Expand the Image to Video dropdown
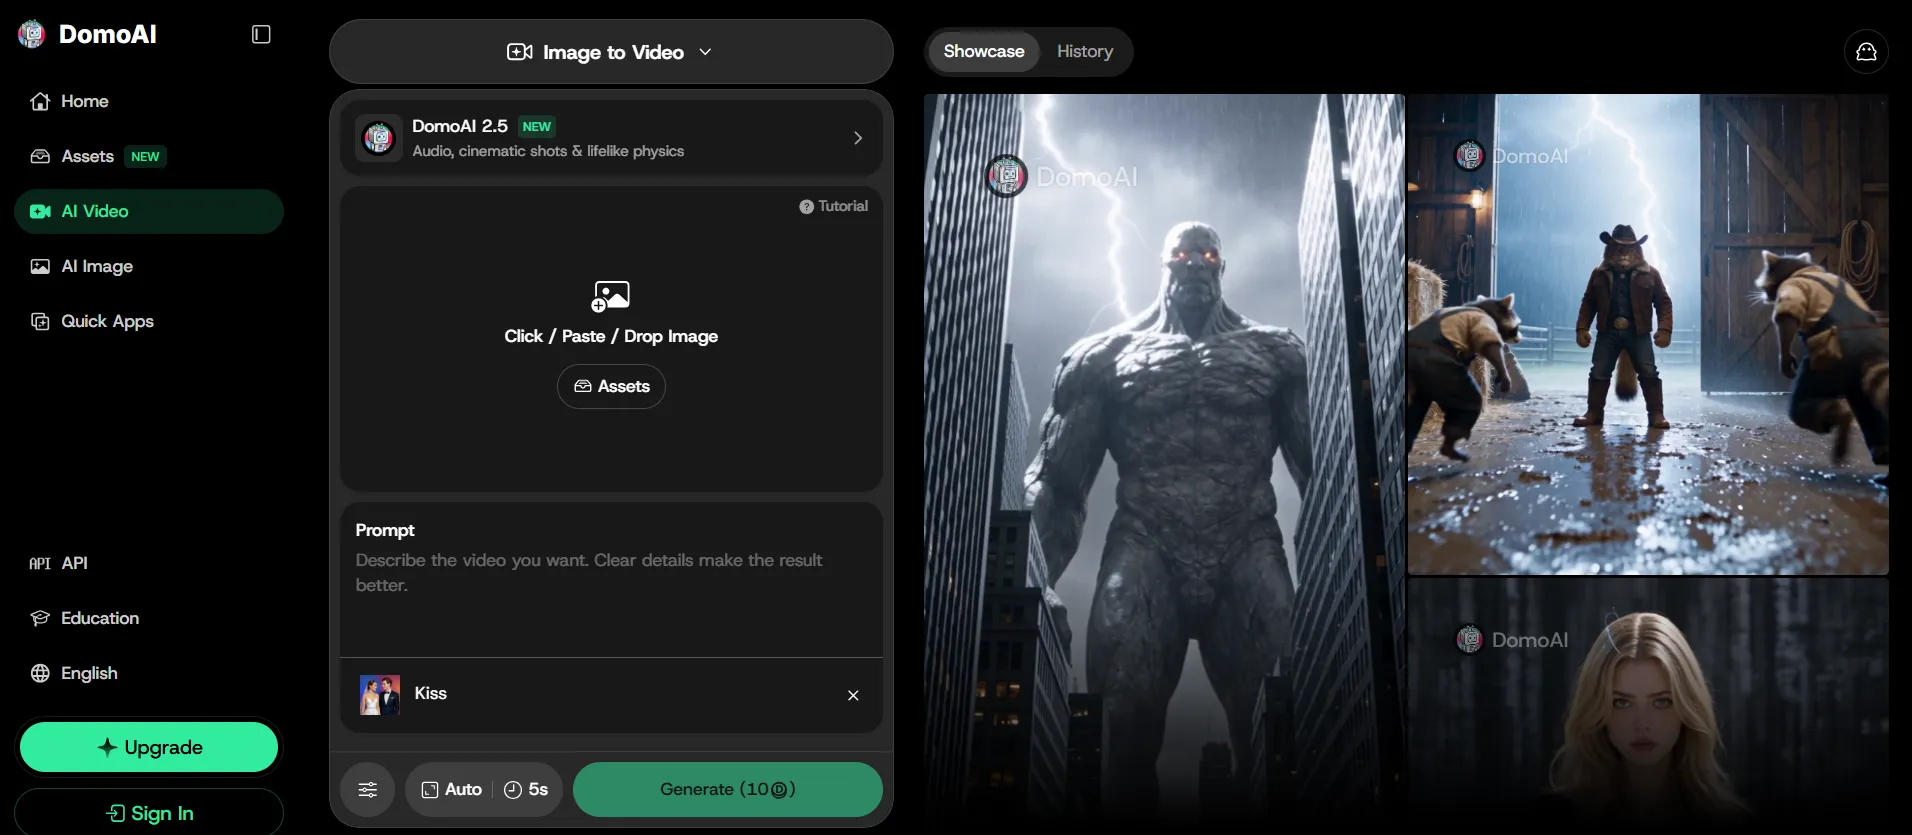 click(x=611, y=52)
